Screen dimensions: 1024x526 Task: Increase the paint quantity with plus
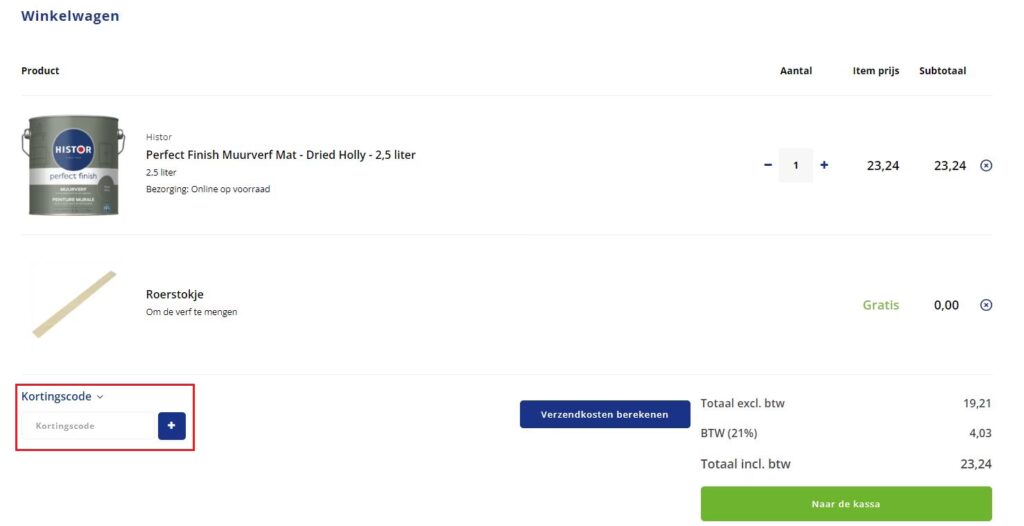[824, 165]
